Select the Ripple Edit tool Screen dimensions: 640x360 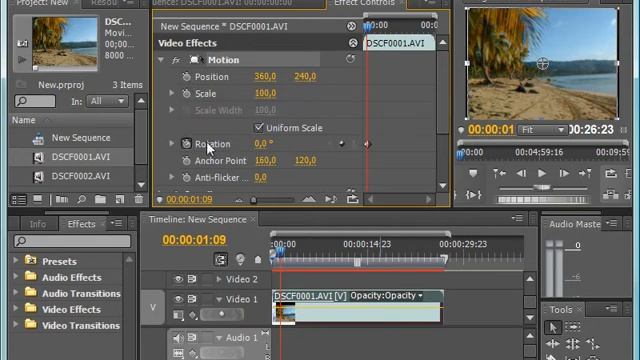(x=552, y=344)
